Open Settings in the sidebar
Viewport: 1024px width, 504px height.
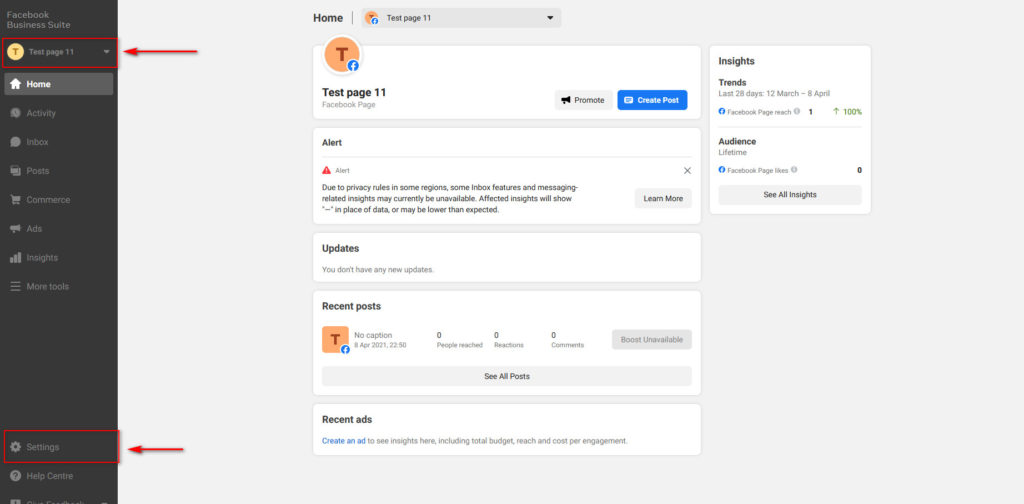(x=59, y=447)
